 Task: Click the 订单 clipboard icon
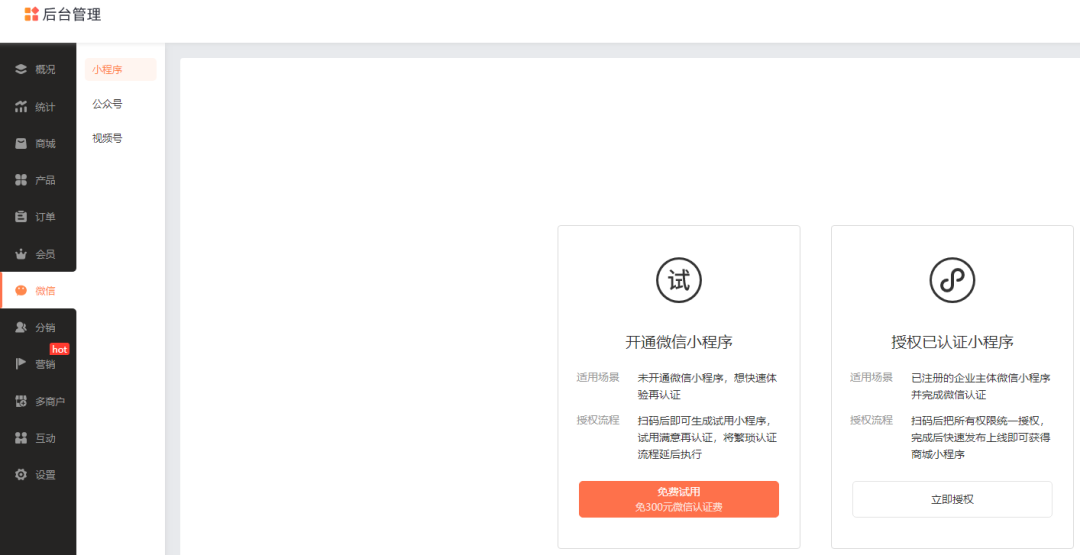pyautogui.click(x=21, y=217)
